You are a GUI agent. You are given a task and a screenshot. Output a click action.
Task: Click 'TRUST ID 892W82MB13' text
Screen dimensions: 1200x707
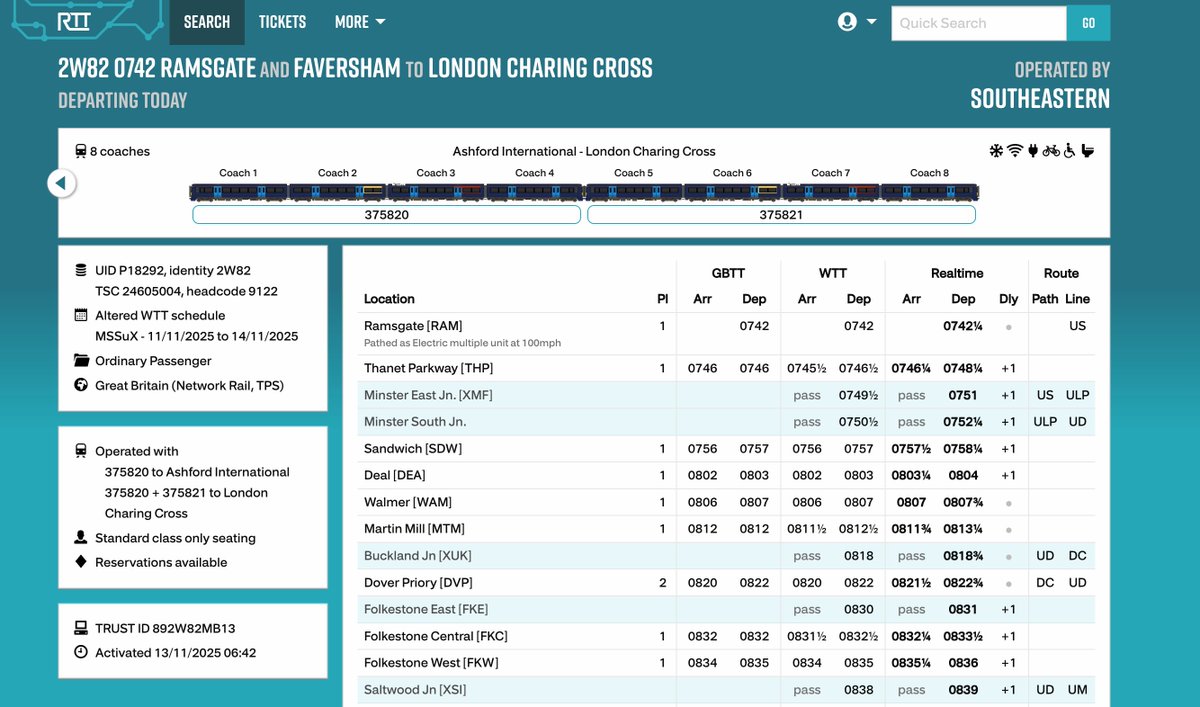[165, 629]
